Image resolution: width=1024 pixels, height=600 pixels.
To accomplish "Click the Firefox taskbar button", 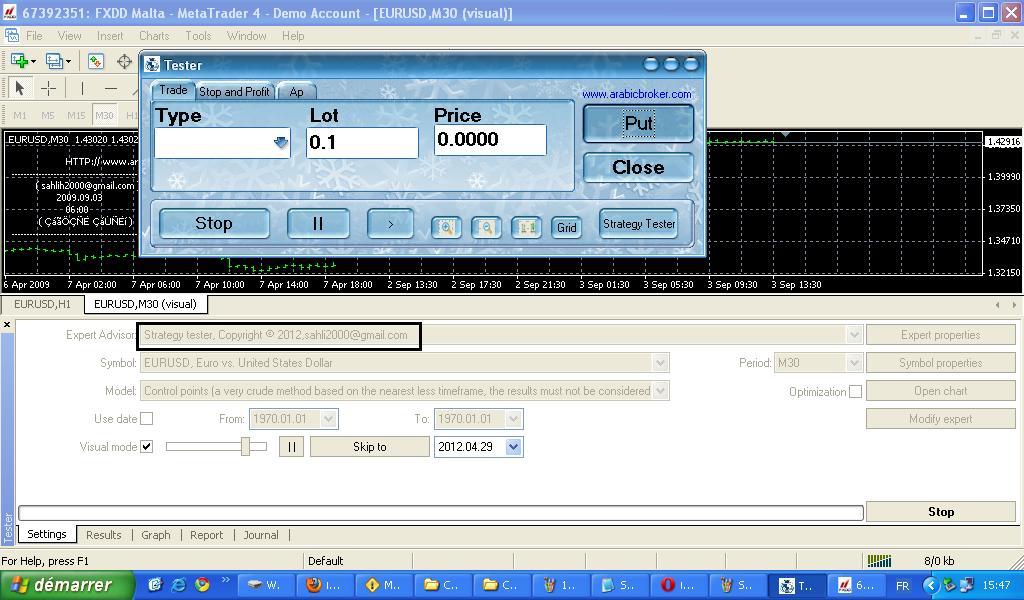I will (x=324, y=585).
